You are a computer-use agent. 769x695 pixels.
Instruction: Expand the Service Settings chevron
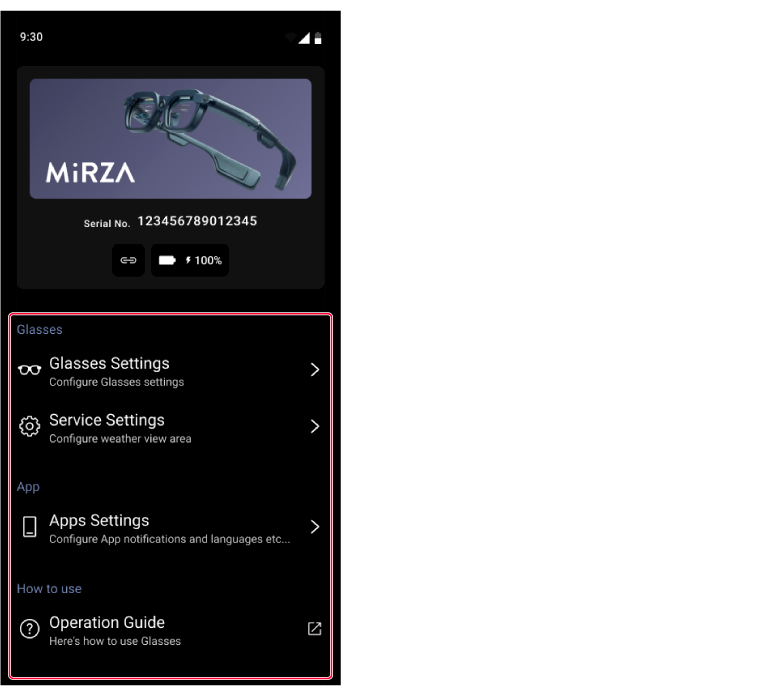(315, 427)
